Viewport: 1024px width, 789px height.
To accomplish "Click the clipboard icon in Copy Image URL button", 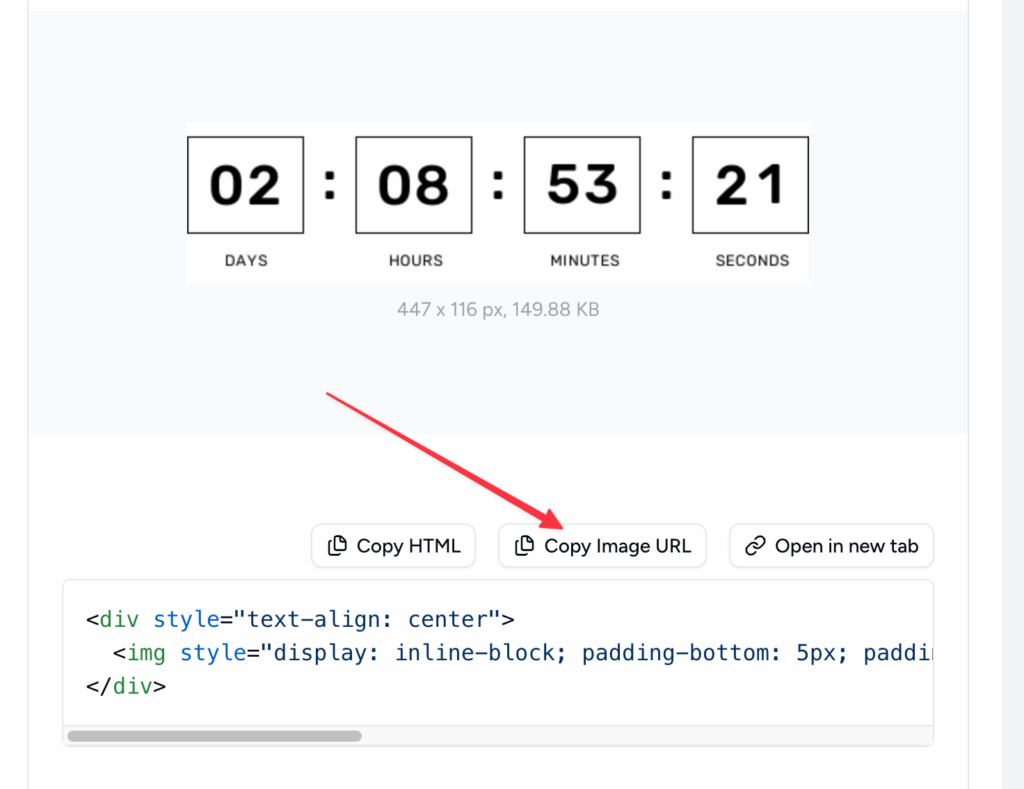I will [523, 545].
